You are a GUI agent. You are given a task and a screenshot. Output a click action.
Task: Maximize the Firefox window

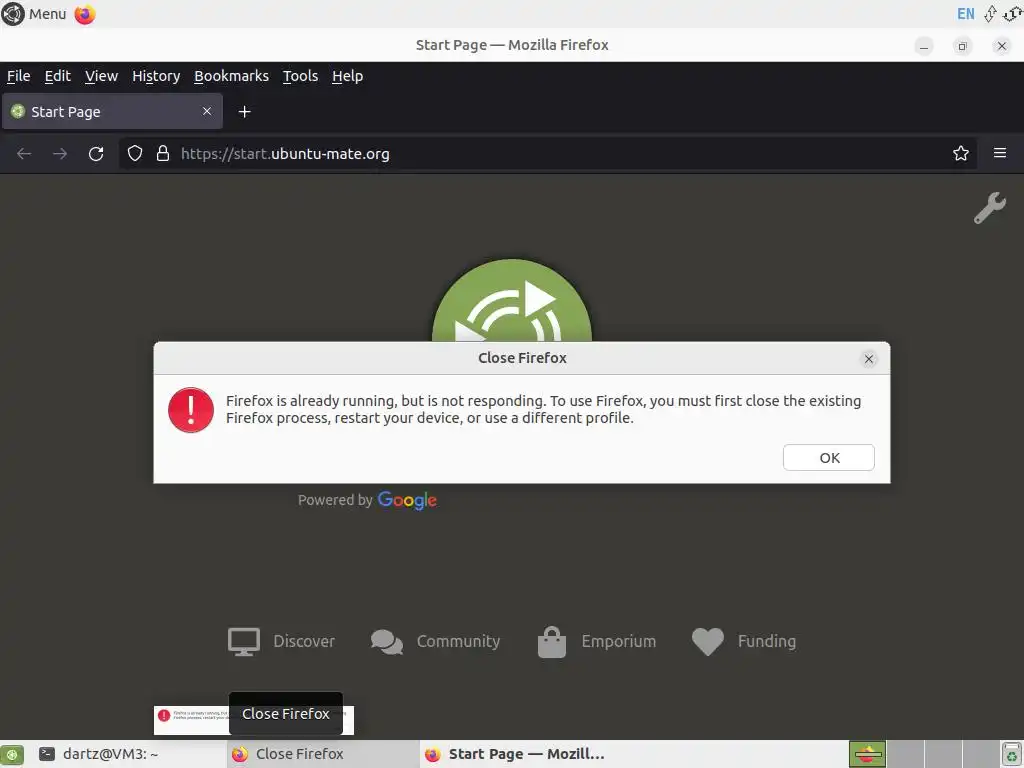(x=962, y=46)
